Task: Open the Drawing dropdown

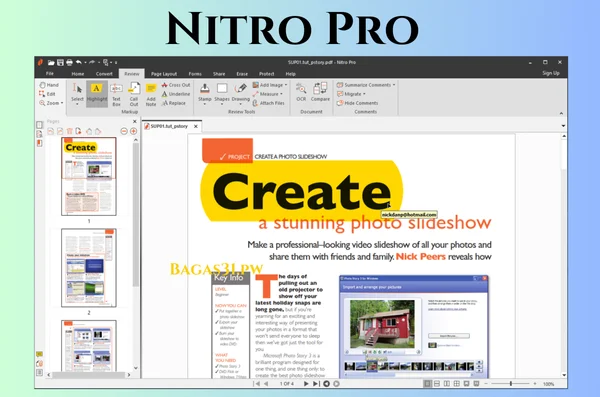Action: point(240,104)
